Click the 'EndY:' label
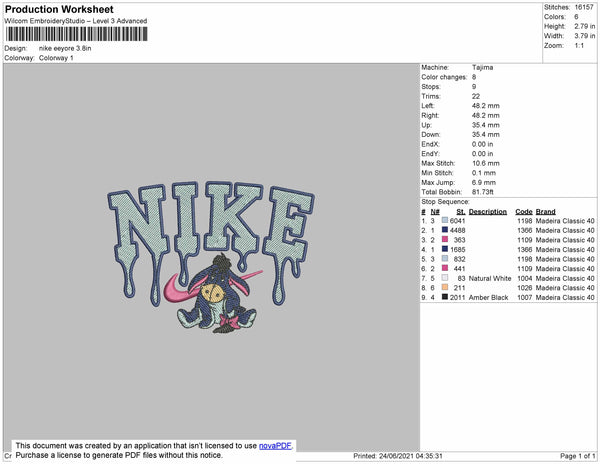 coord(430,154)
